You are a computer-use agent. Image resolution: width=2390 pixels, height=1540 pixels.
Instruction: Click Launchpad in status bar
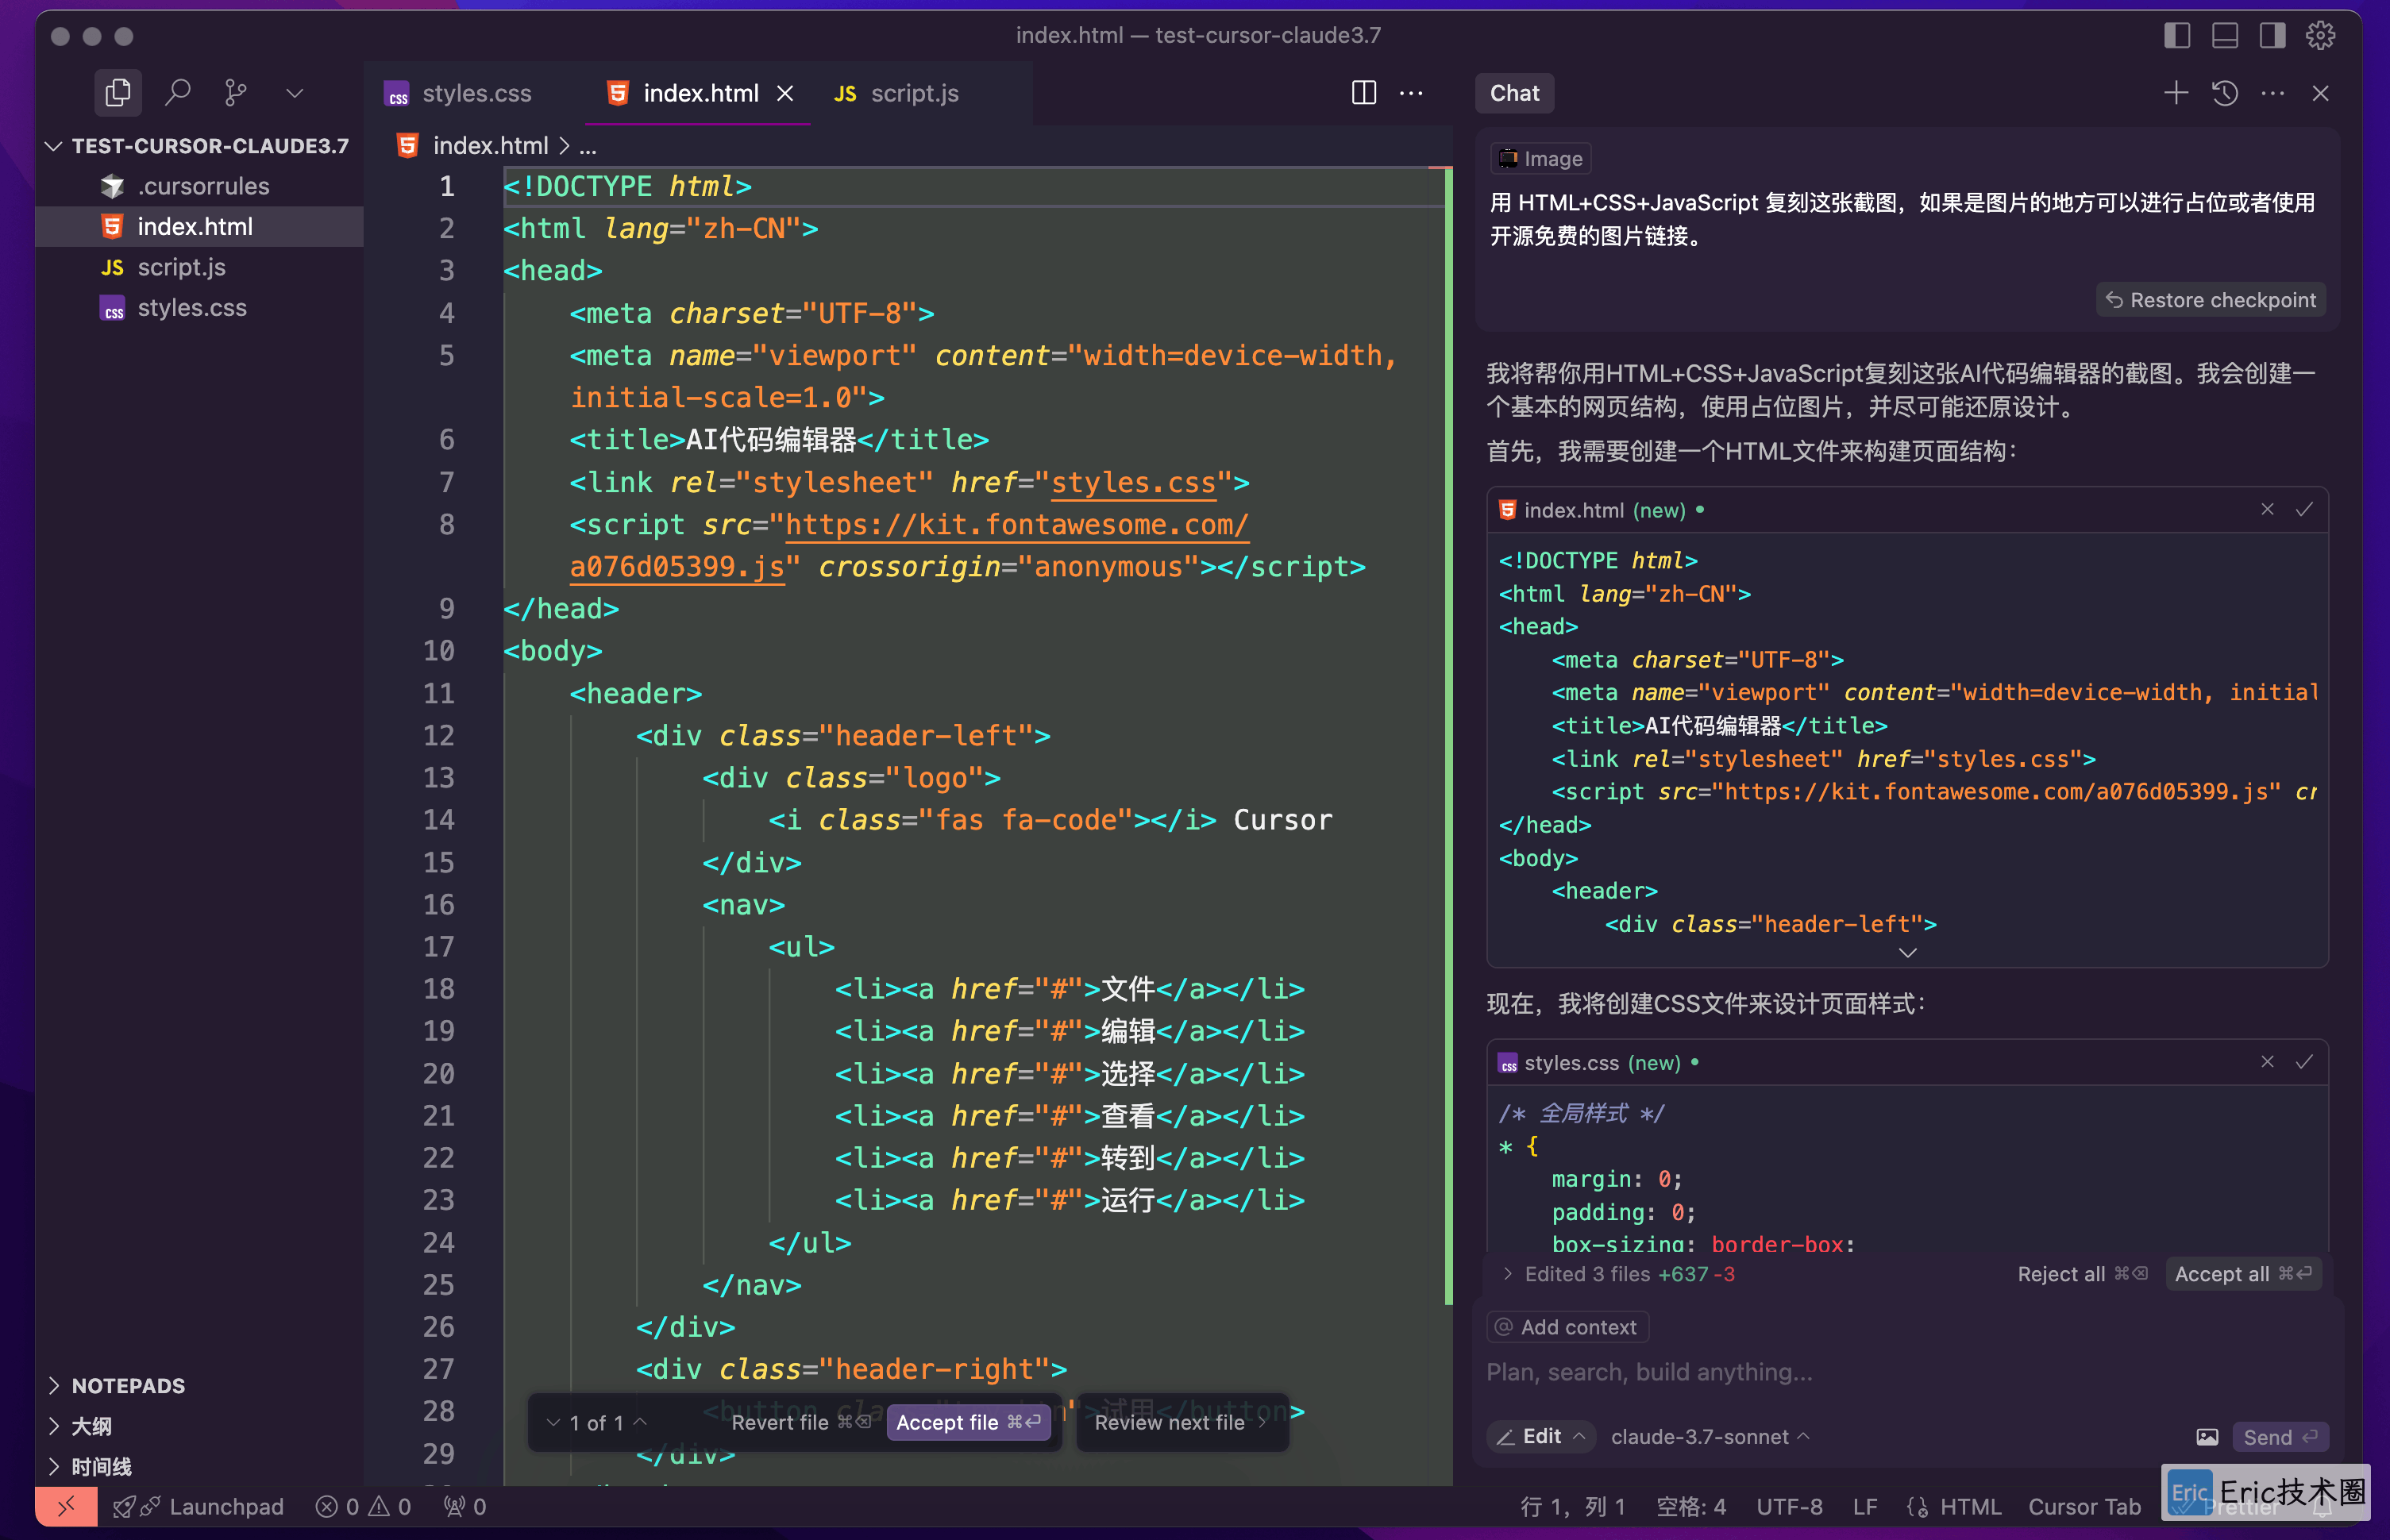click(x=198, y=1507)
